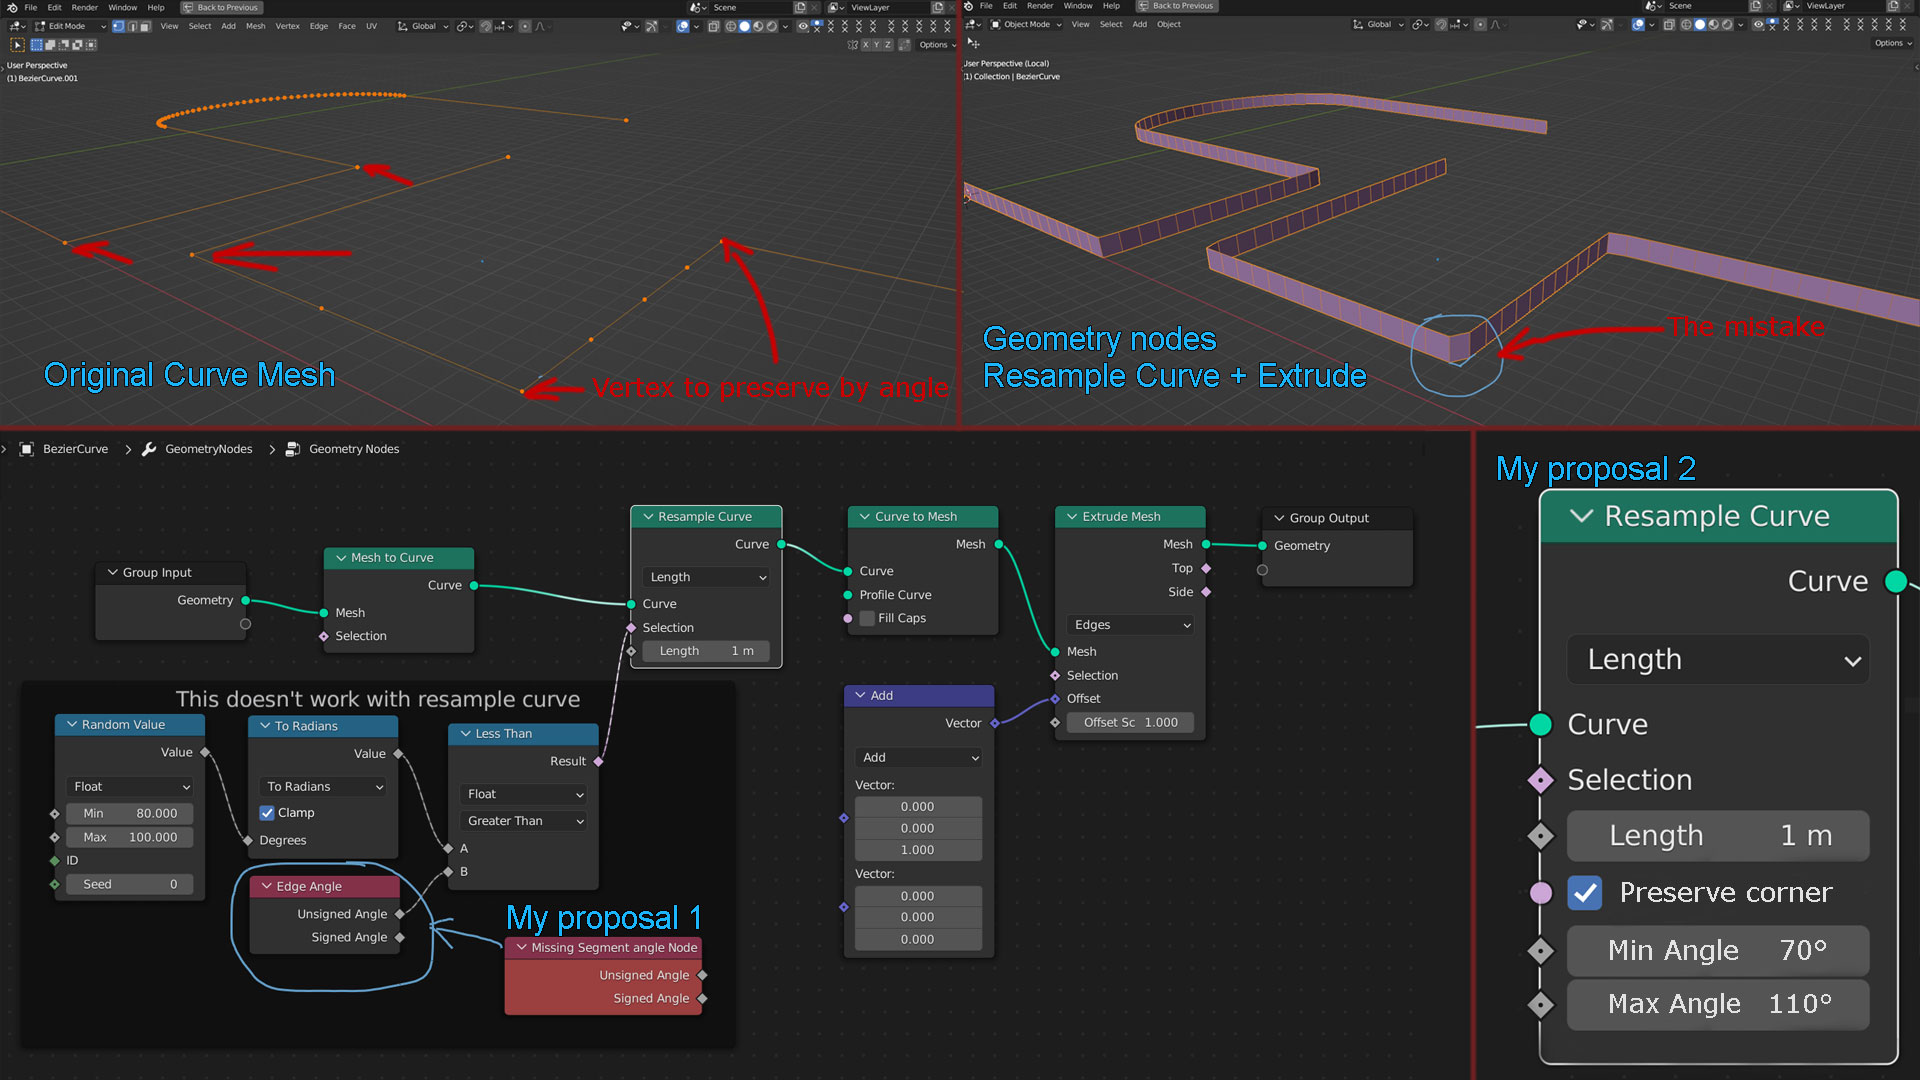This screenshot has height=1080, width=1920.
Task: Toggle Fill Caps checkbox in Curve to Mesh
Action: [x=867, y=618]
